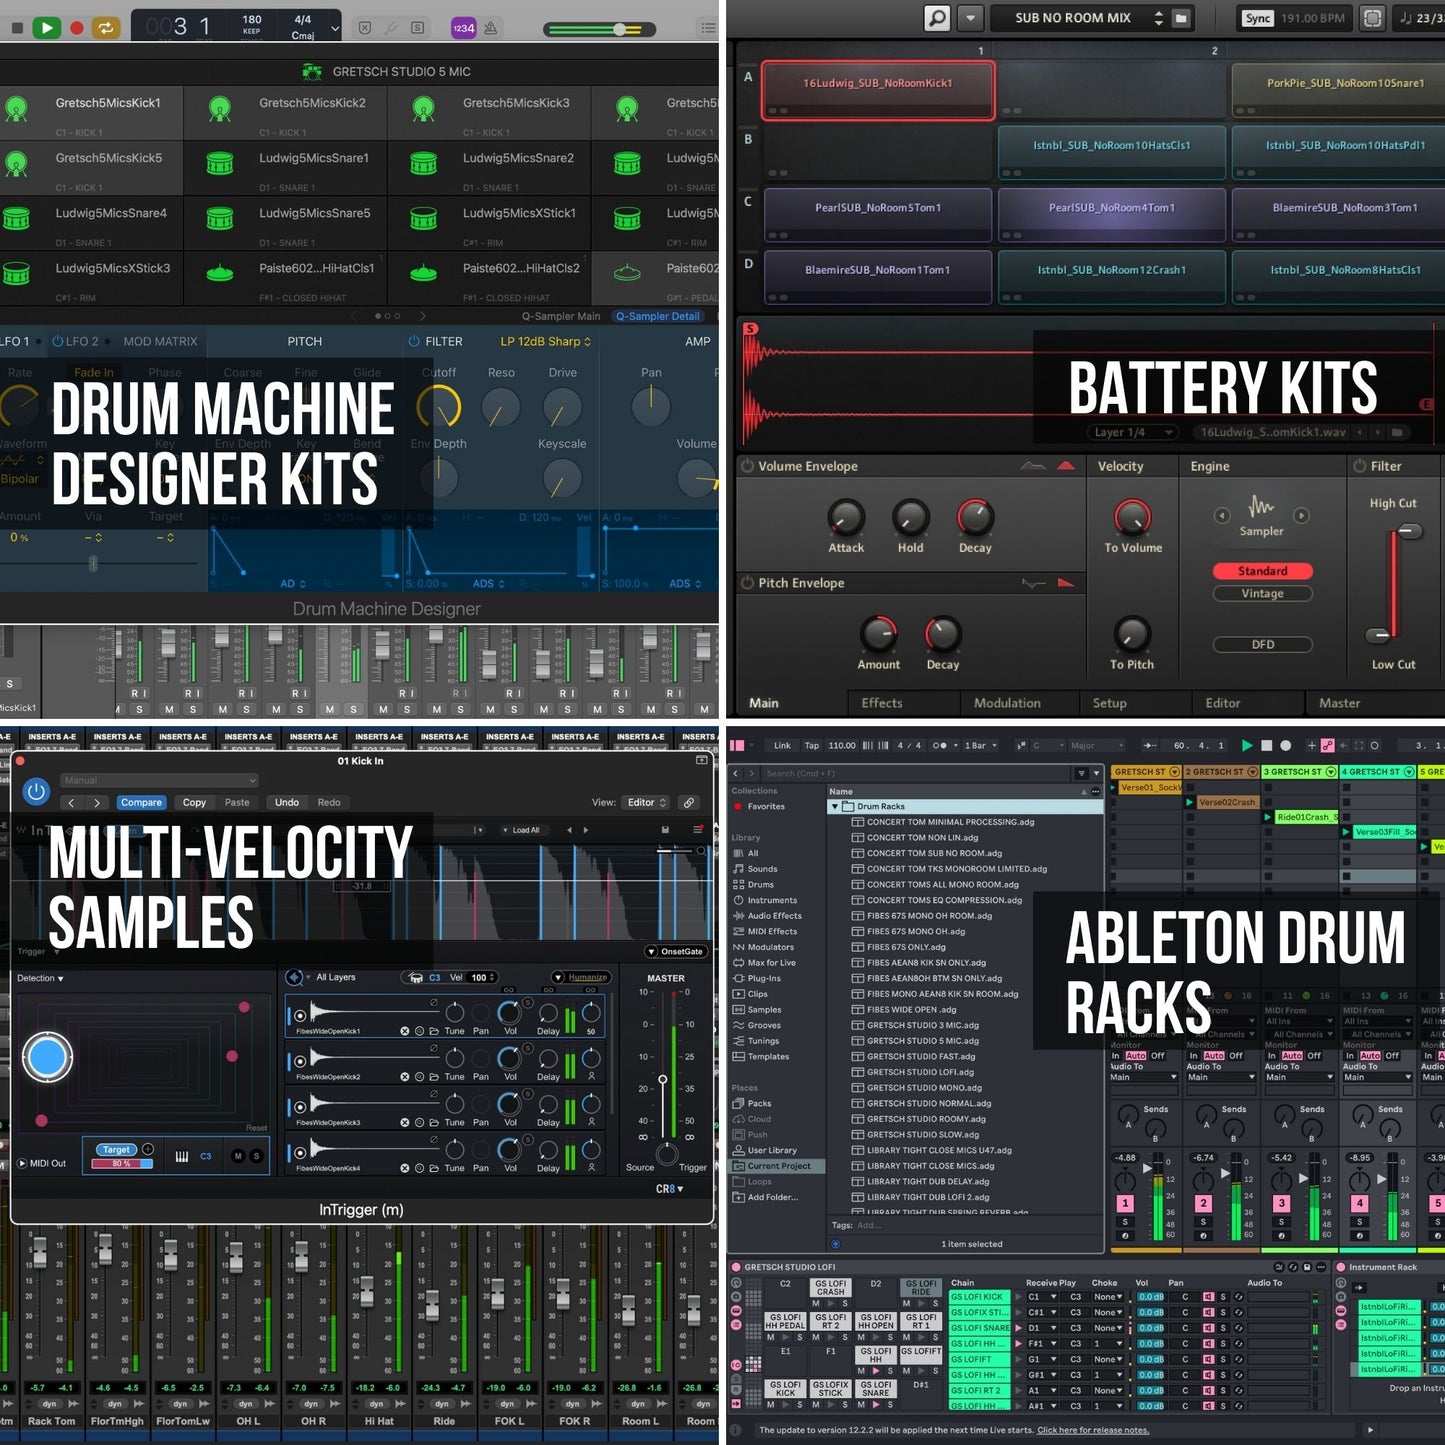This screenshot has width=1445, height=1445.
Task: Click Copy button in plugin header
Action: [194, 802]
